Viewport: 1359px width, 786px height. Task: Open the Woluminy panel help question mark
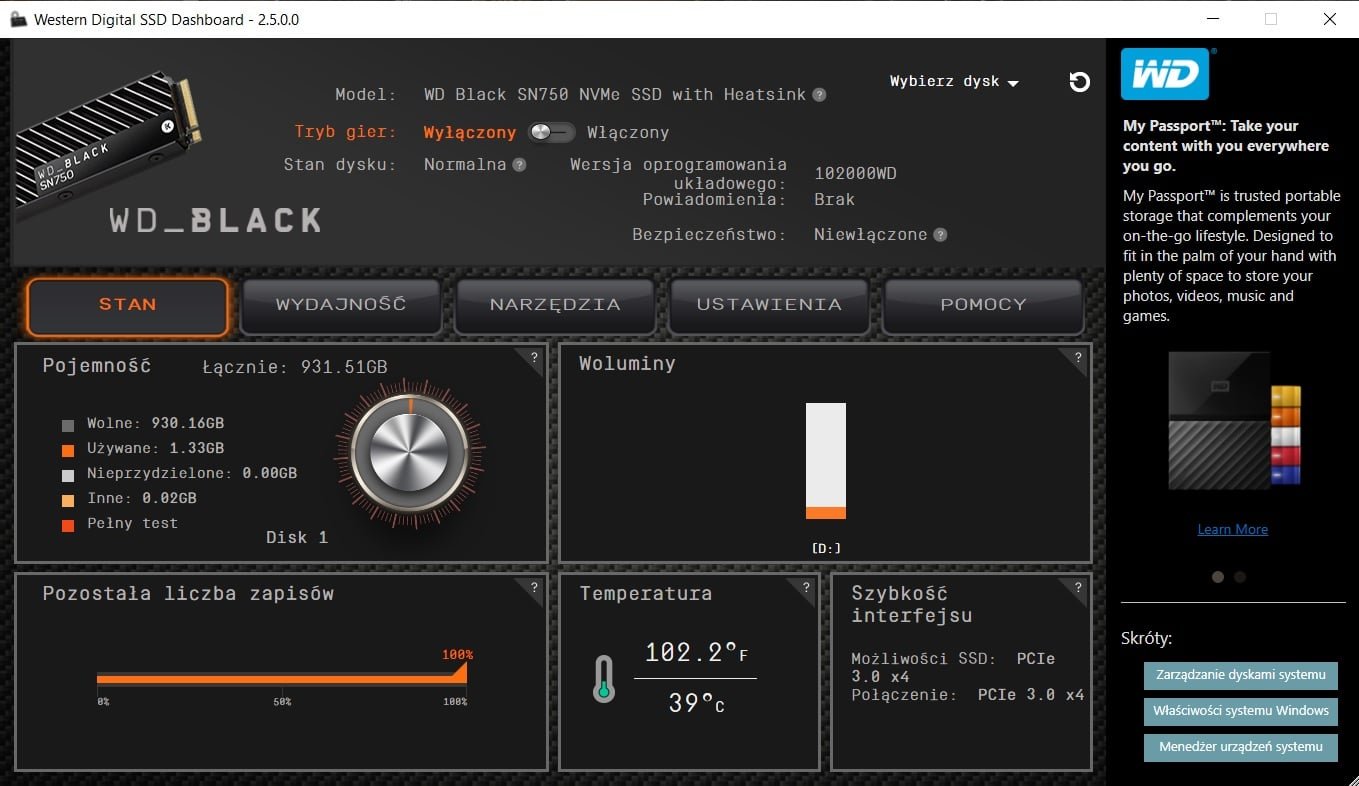pyautogui.click(x=1078, y=357)
